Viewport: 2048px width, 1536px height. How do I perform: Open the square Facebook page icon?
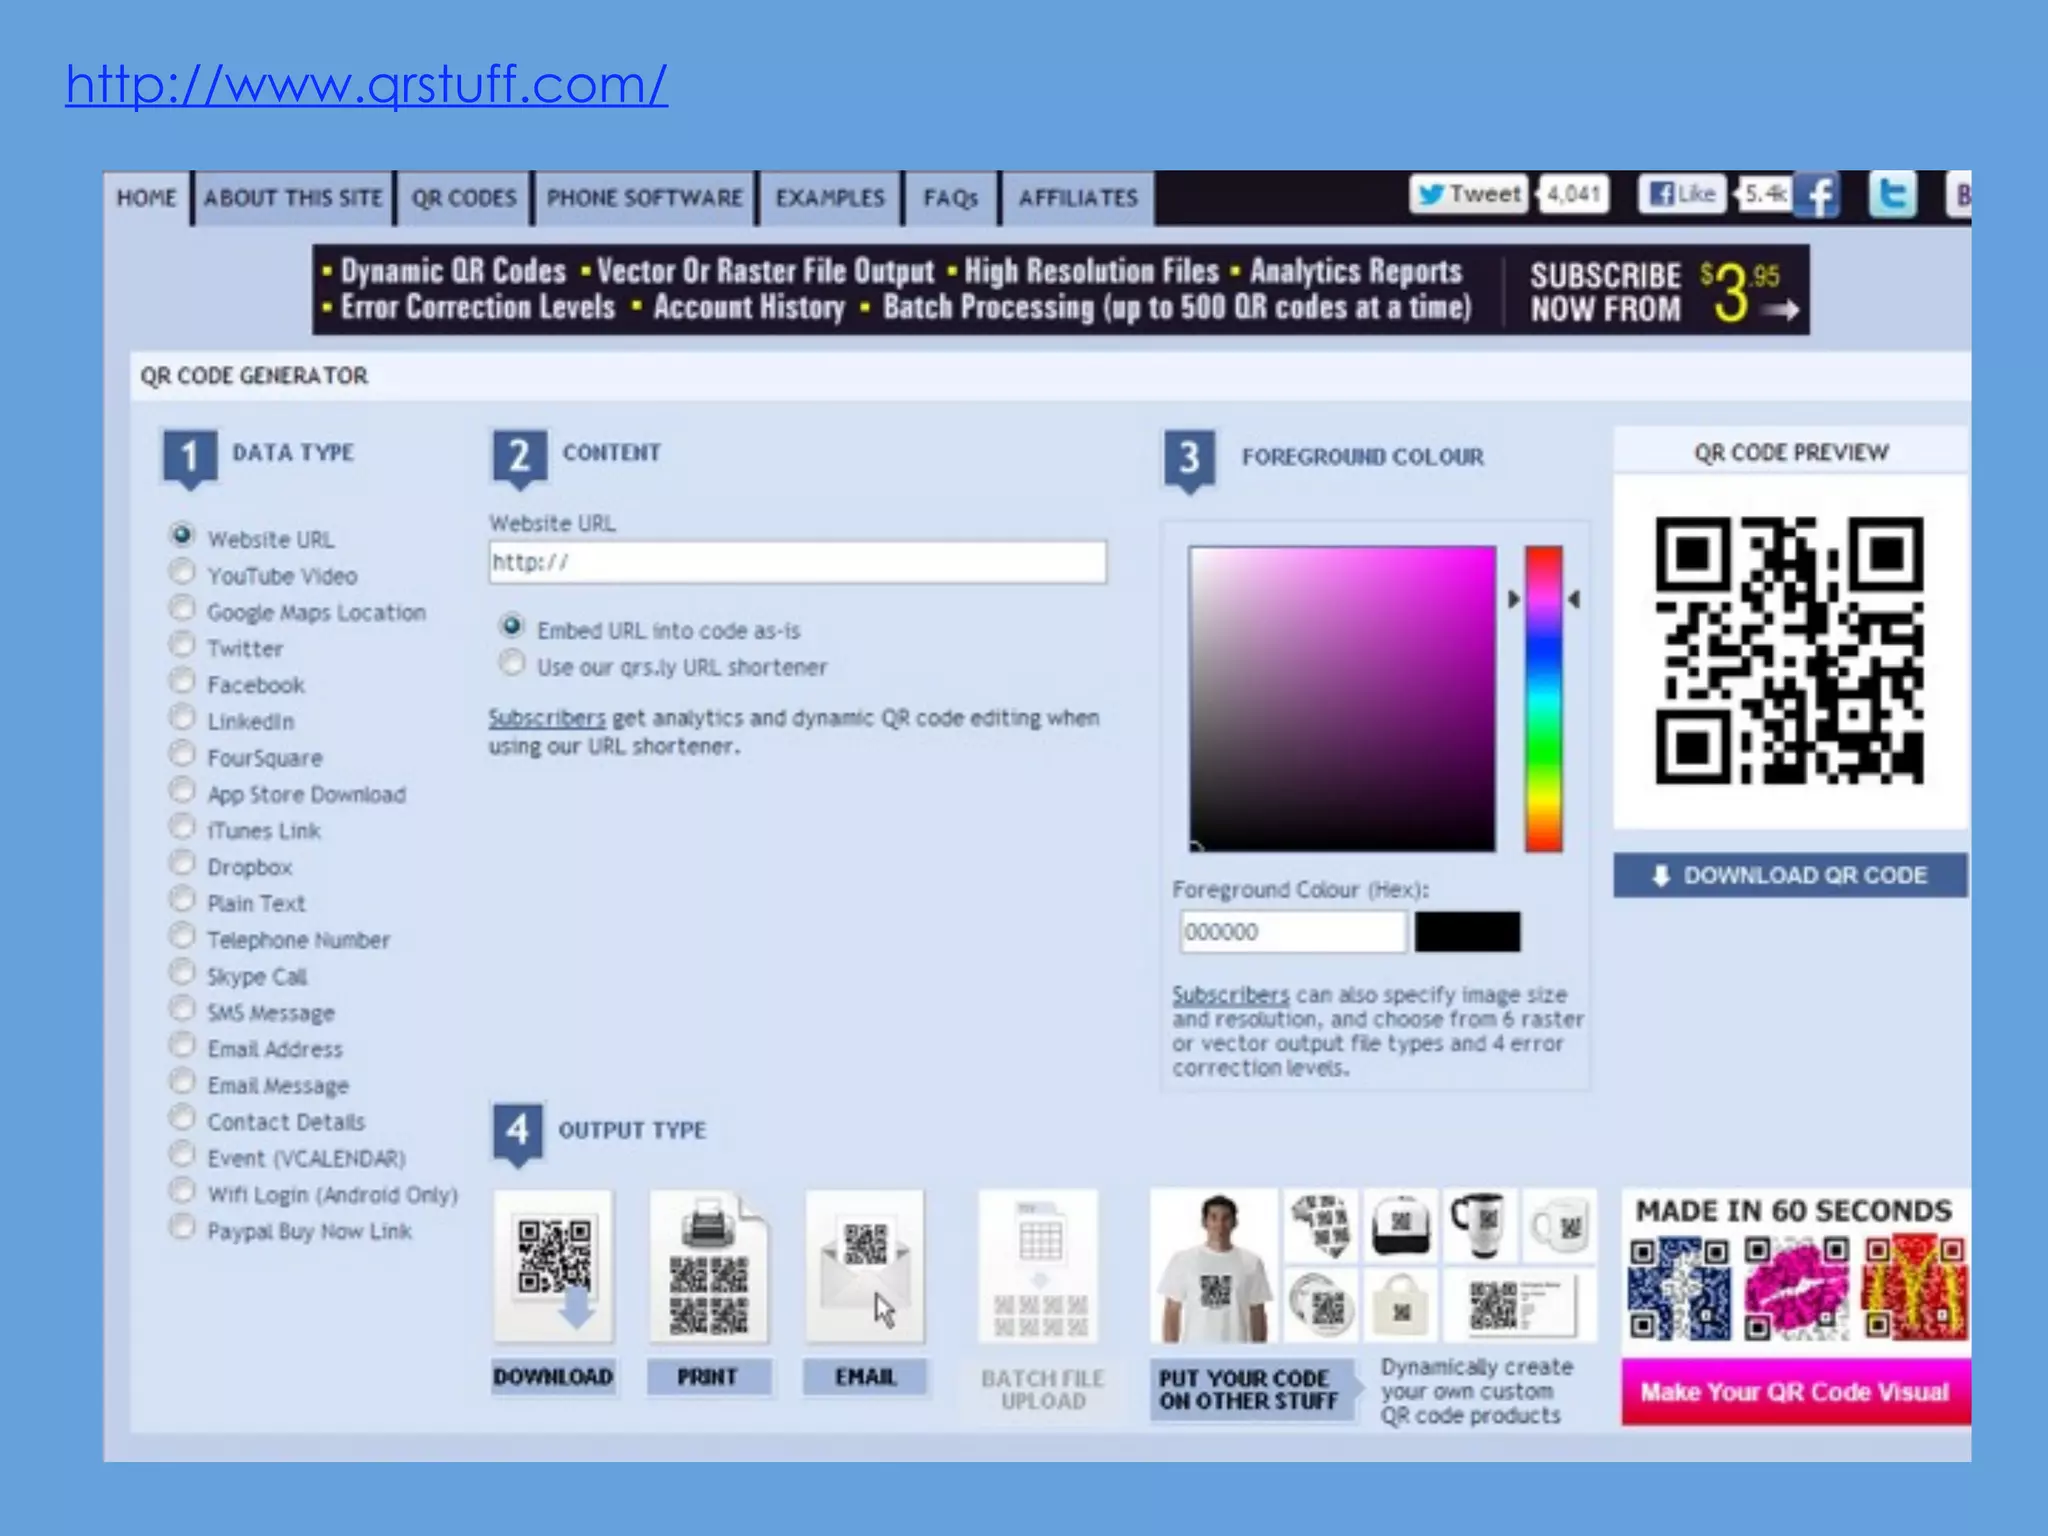click(x=1818, y=196)
